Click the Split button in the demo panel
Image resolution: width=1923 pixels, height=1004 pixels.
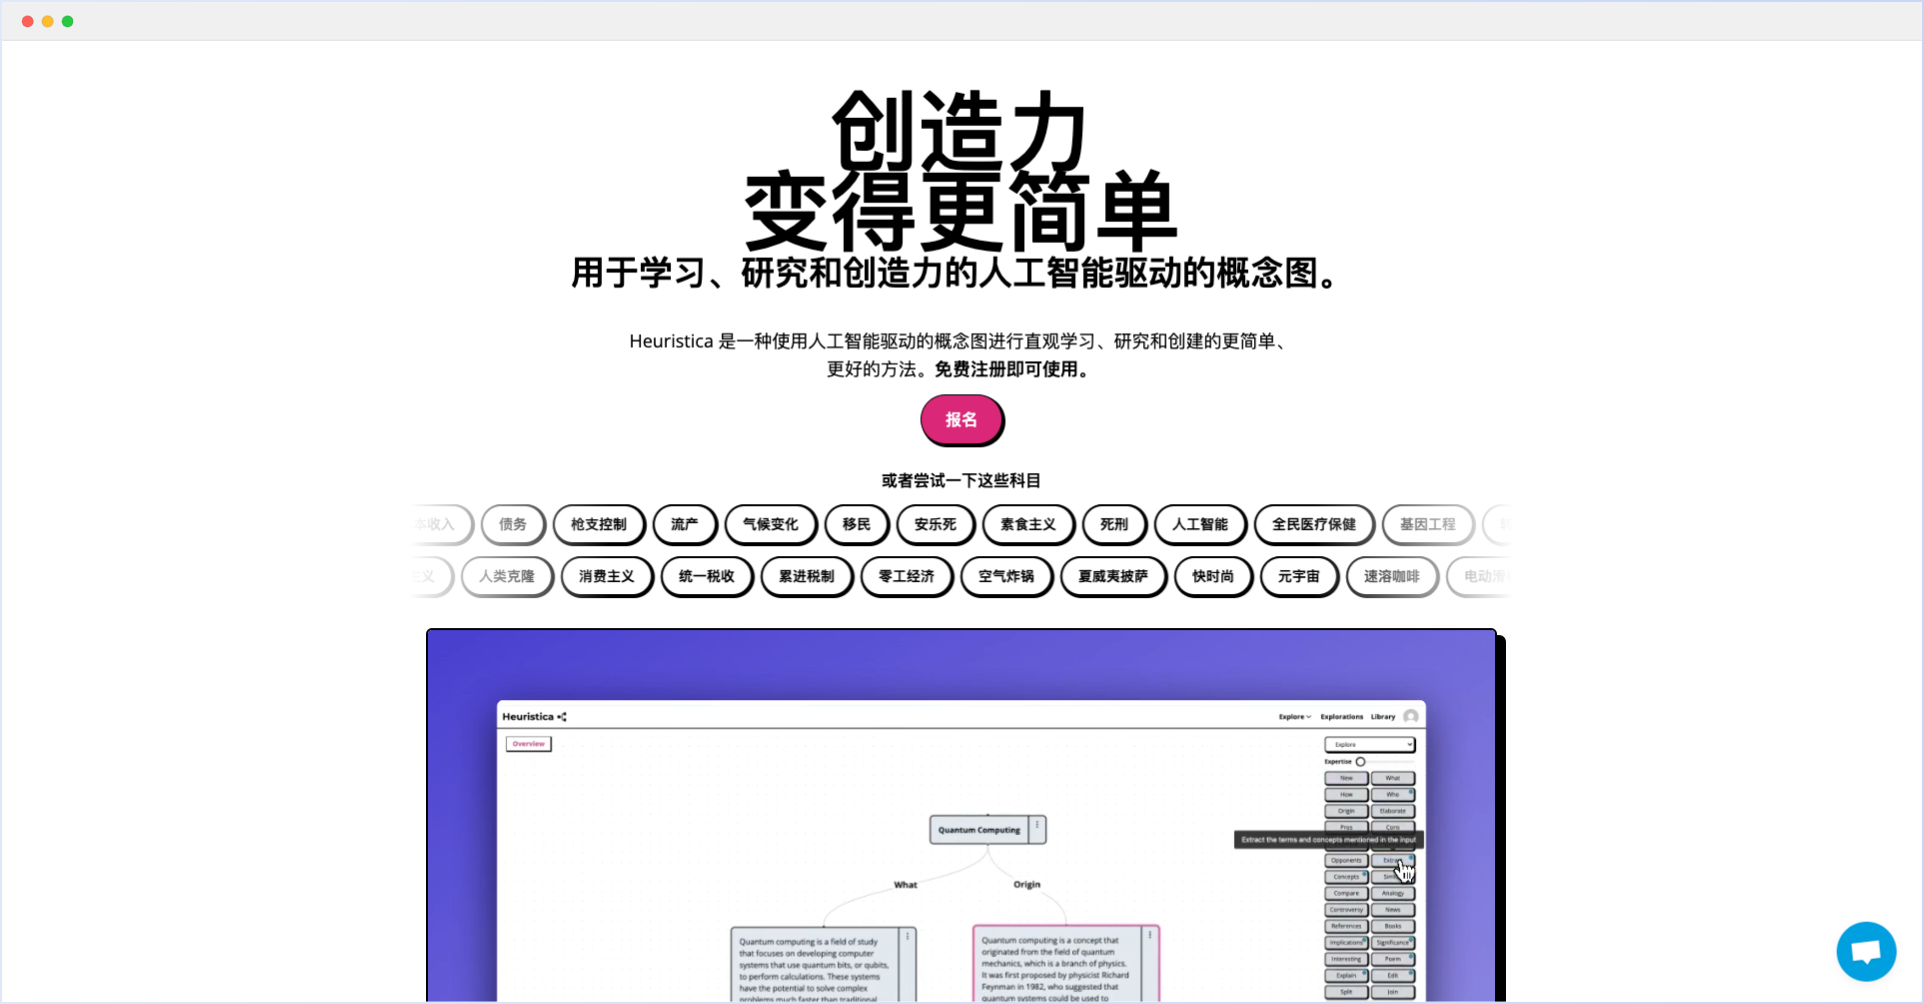coord(1346,992)
